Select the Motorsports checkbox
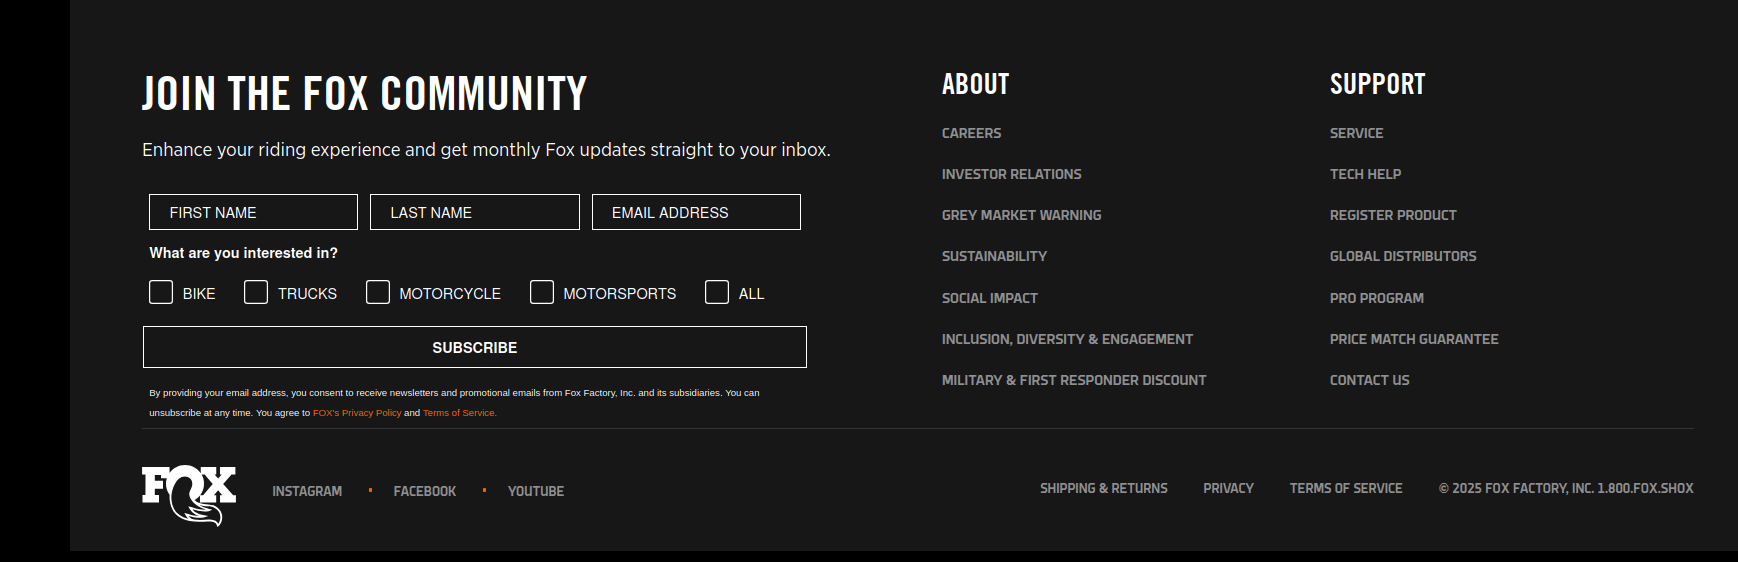Screen dimensions: 1738x562 (x=542, y=292)
